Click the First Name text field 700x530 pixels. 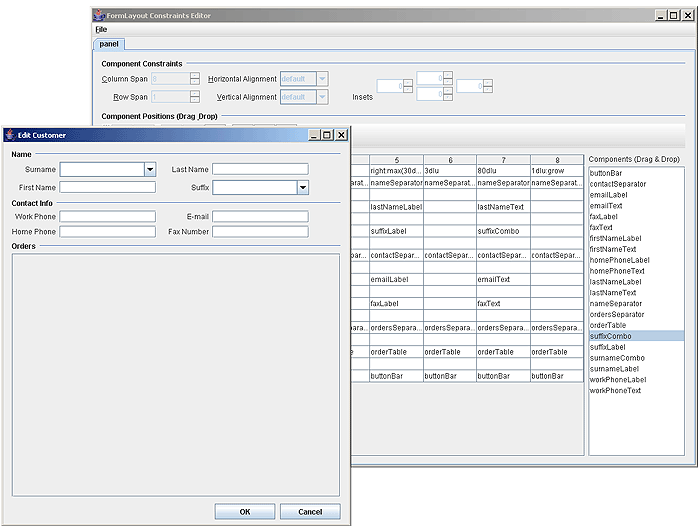(x=108, y=187)
